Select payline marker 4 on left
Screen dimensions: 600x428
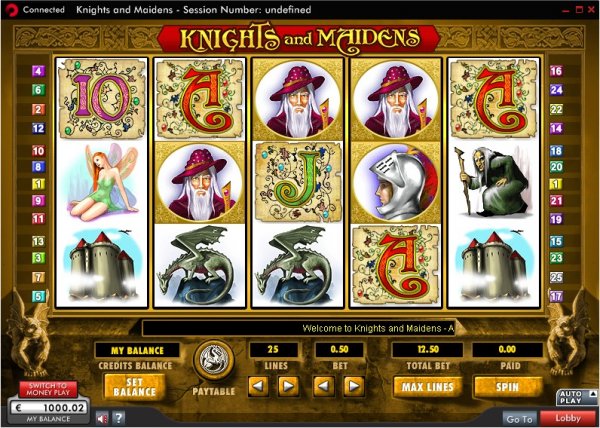[38, 71]
